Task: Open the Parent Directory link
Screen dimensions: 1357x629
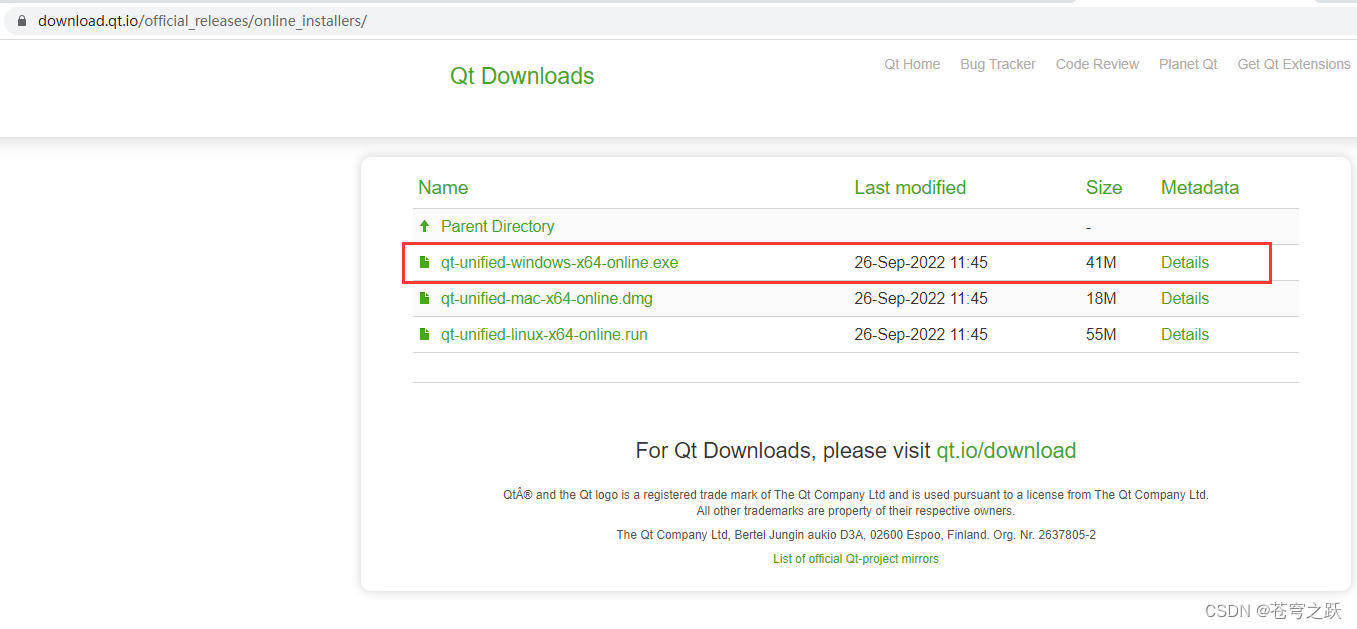Action: pyautogui.click(x=497, y=226)
